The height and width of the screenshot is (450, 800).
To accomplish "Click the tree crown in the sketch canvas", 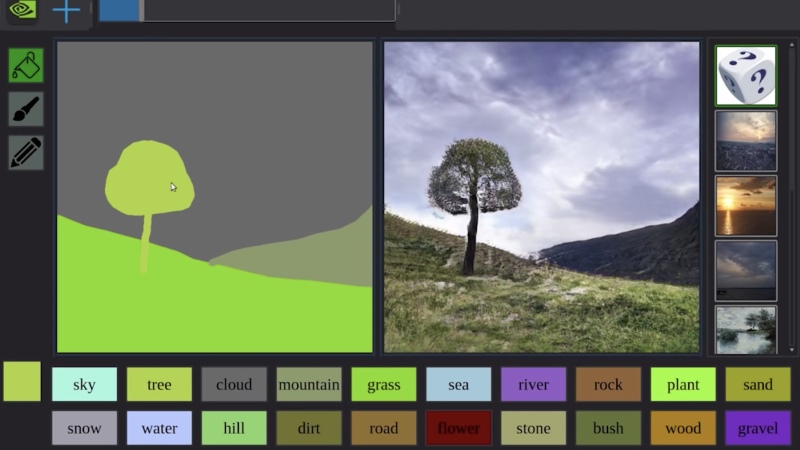I will point(149,177).
